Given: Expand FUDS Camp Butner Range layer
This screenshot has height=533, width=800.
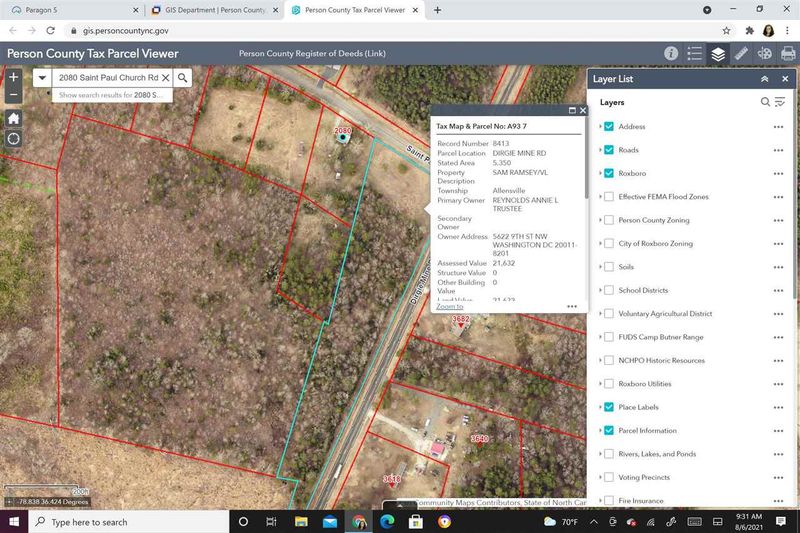Looking at the screenshot, I should (601, 337).
